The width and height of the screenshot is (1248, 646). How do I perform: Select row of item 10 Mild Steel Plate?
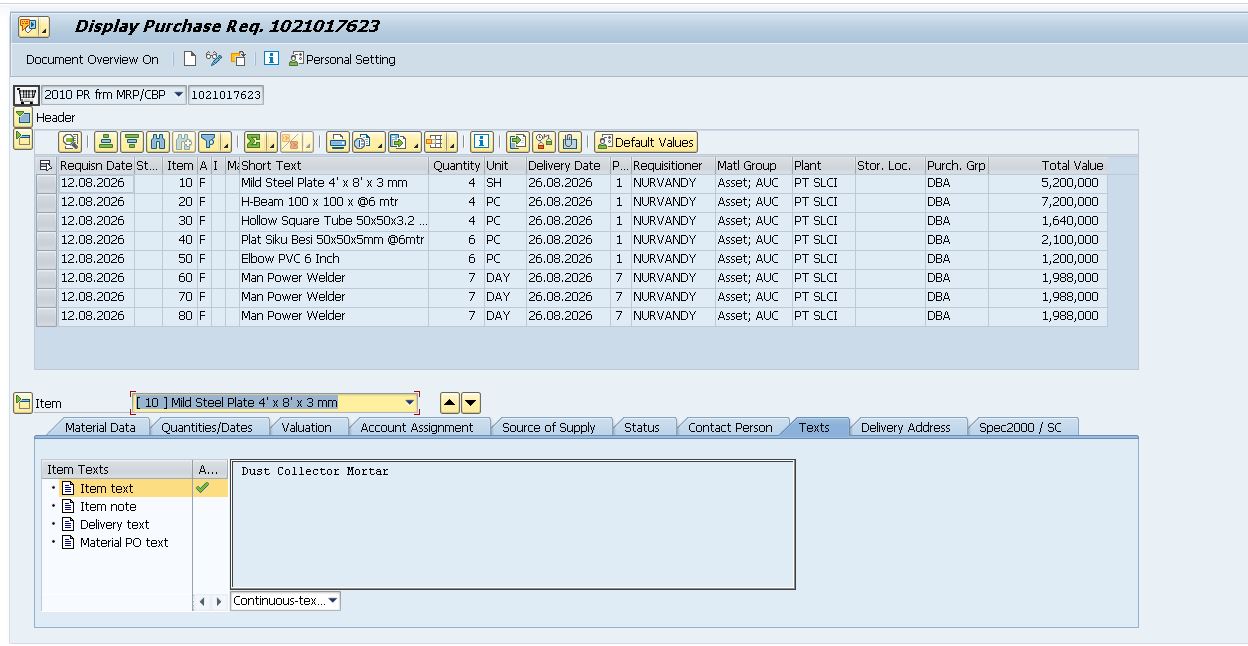[46, 183]
